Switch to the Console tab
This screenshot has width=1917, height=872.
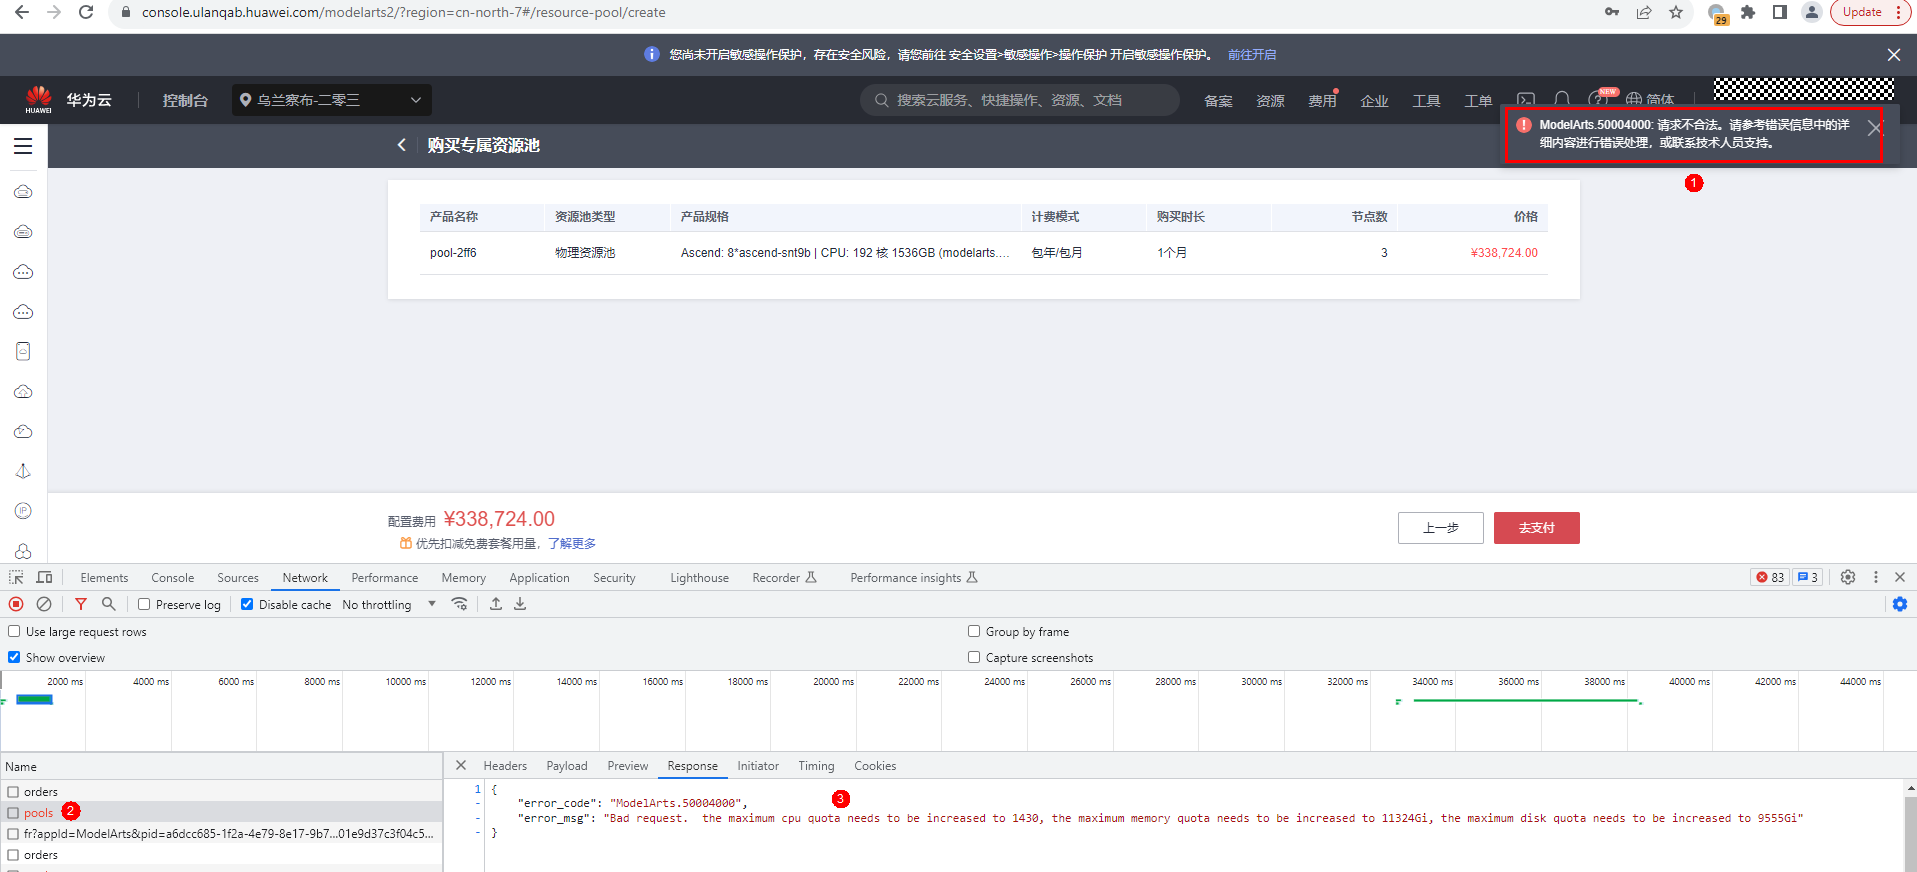tap(173, 578)
